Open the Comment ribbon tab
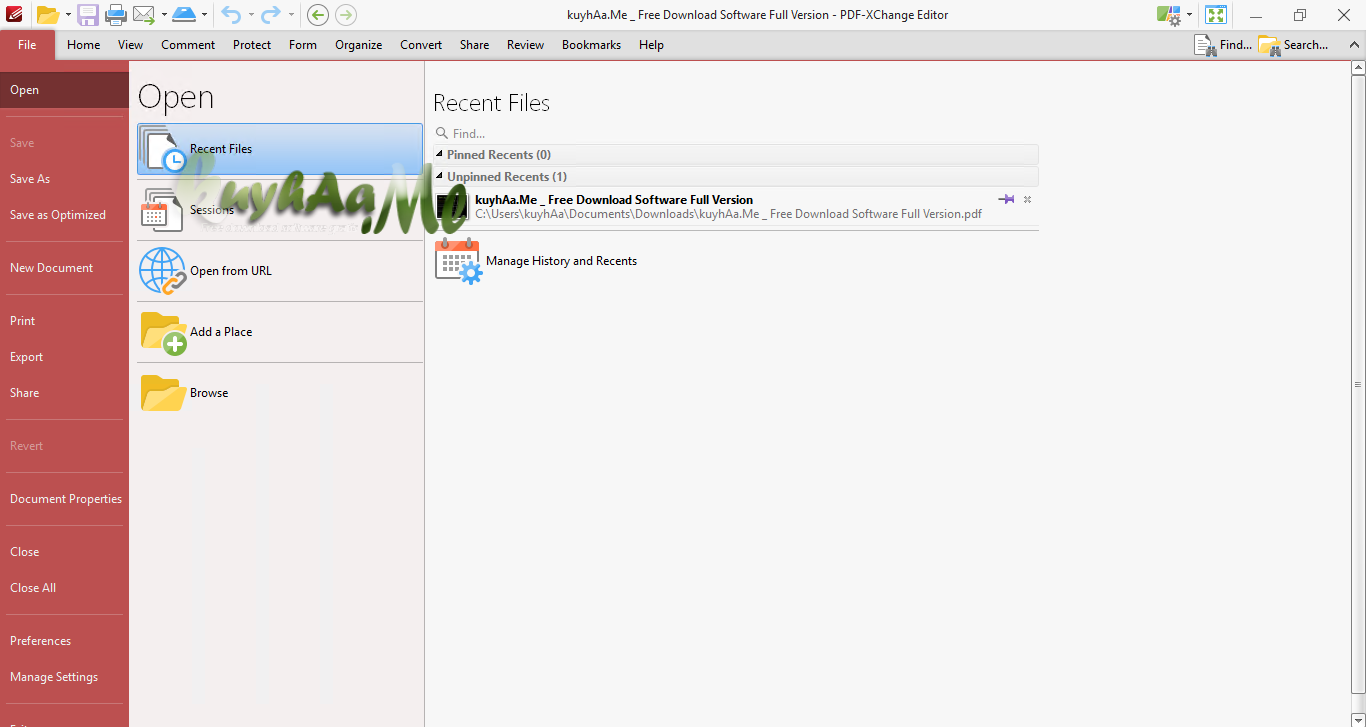 coord(188,45)
